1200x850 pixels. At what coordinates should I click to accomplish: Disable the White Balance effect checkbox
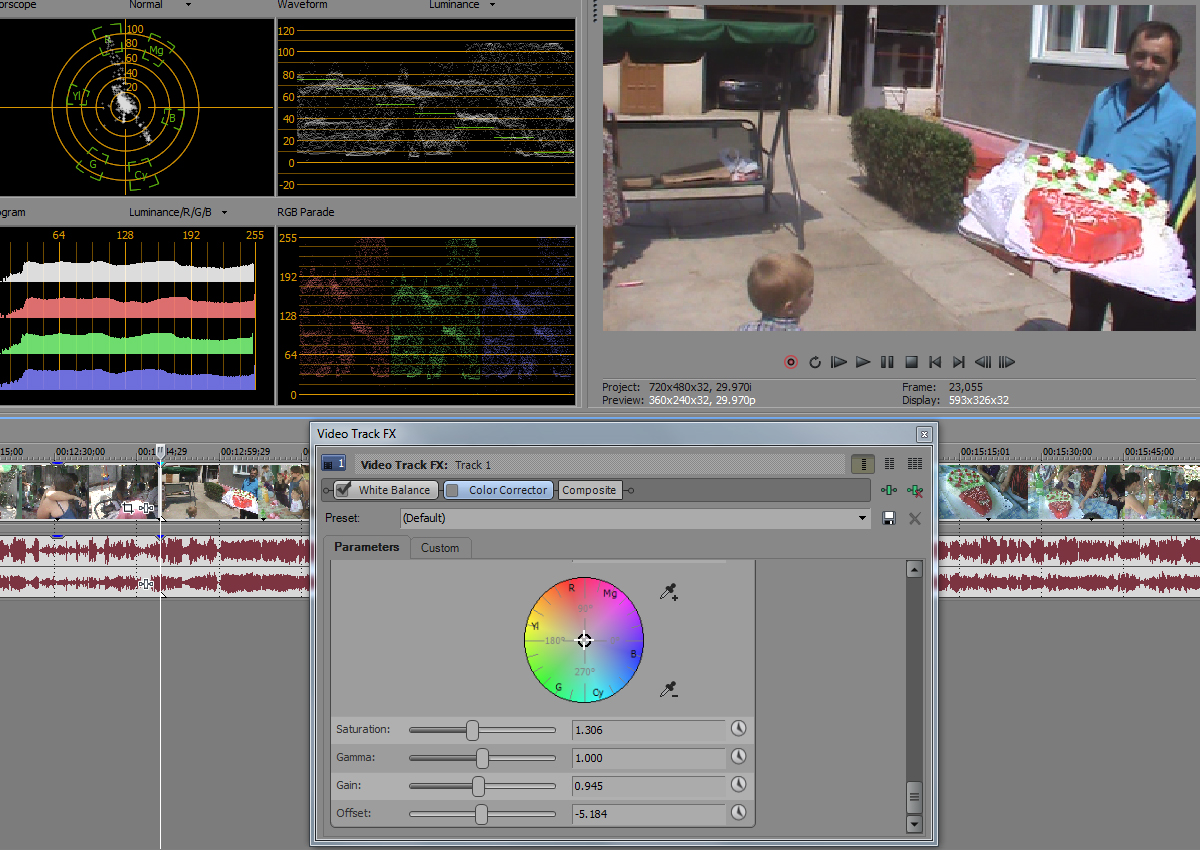coord(344,490)
